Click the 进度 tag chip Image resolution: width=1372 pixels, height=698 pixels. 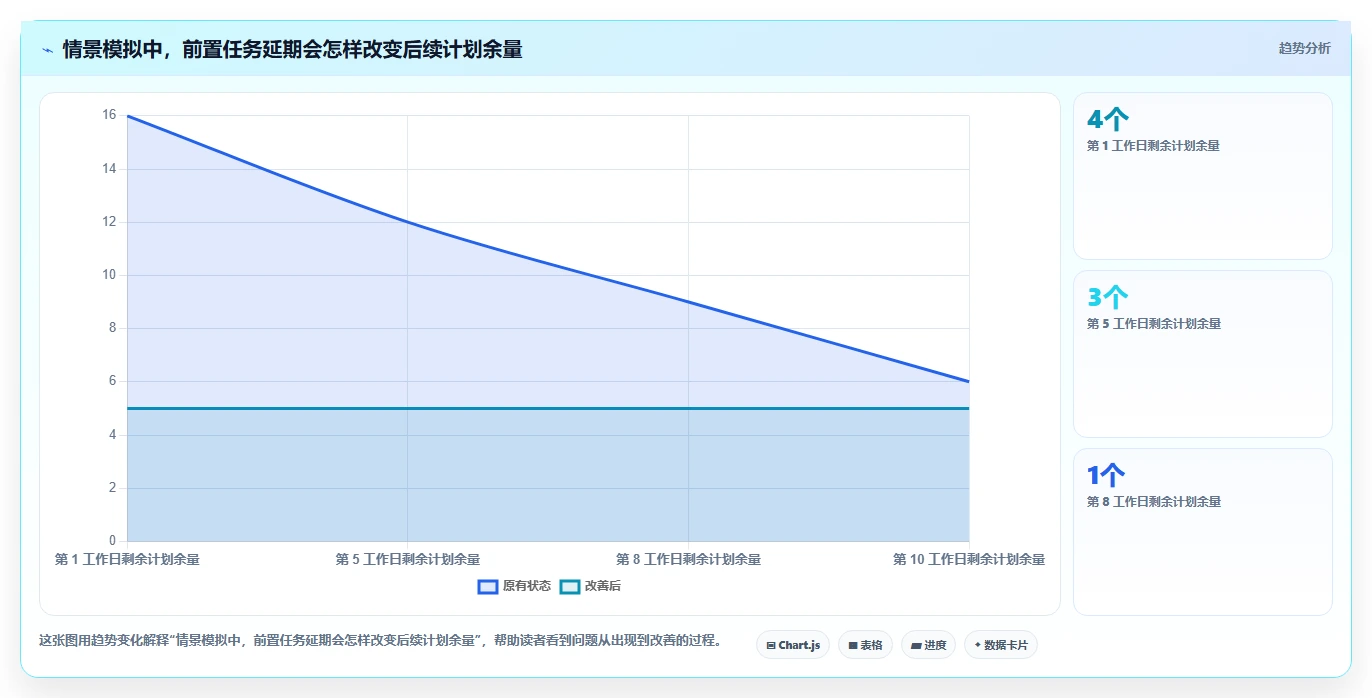tap(929, 645)
